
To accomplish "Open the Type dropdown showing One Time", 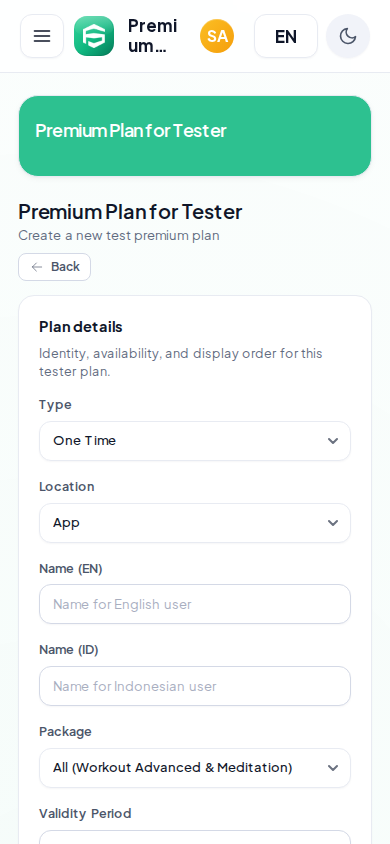I will click(x=195, y=441).
